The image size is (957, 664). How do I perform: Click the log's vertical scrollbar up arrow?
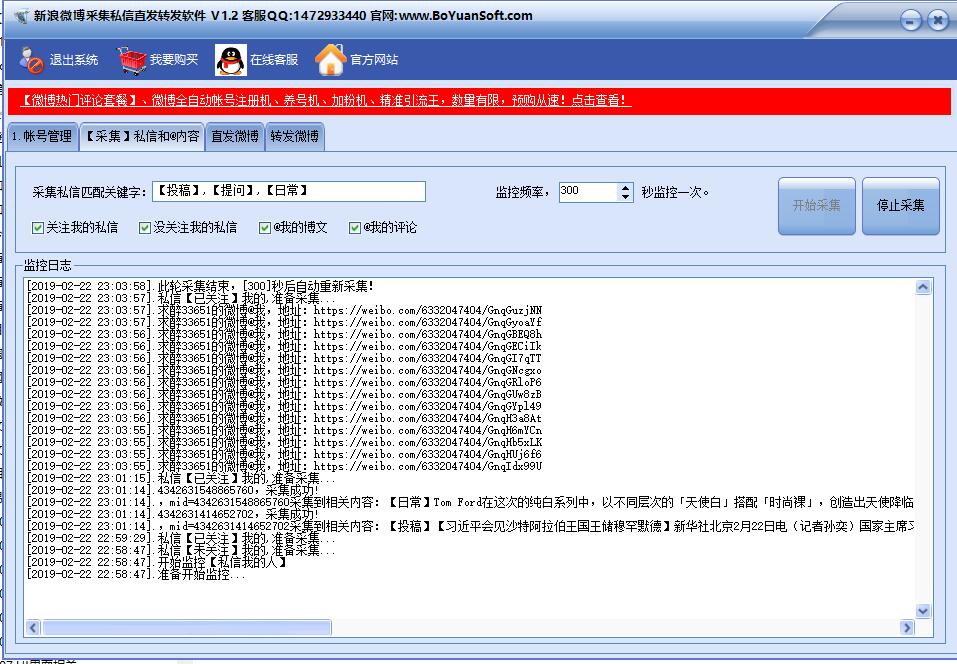pos(923,286)
